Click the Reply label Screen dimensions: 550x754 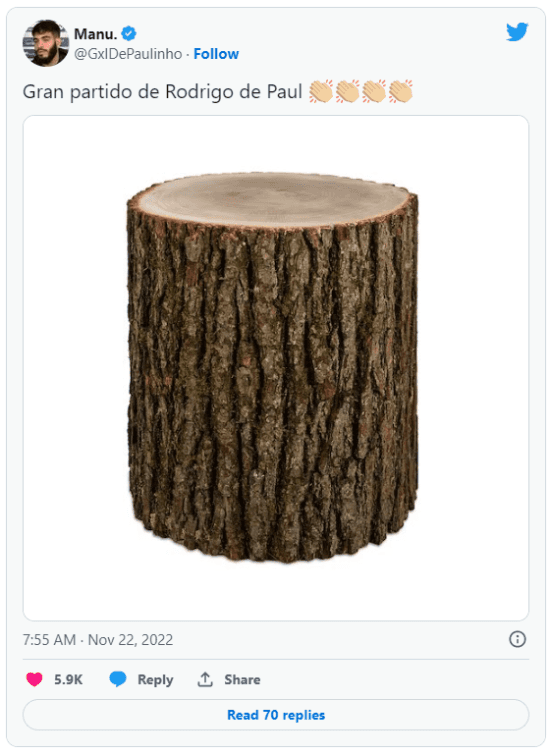tap(155, 680)
